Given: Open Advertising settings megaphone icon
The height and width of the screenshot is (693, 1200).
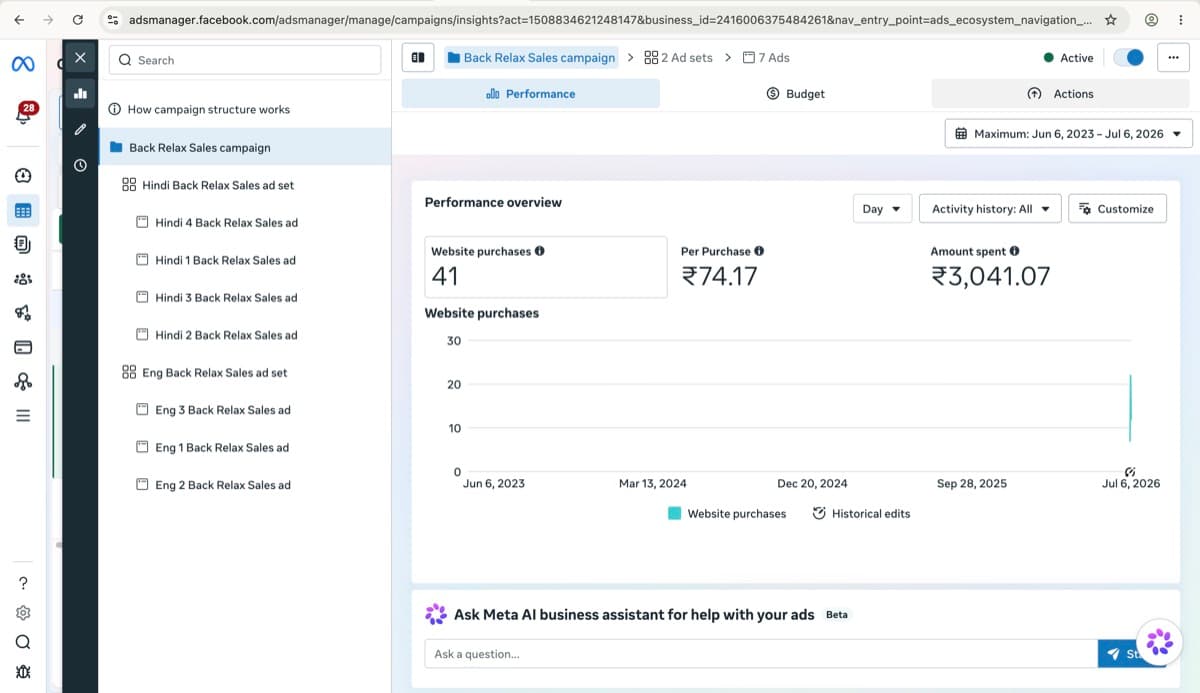Looking at the screenshot, I should (23, 313).
